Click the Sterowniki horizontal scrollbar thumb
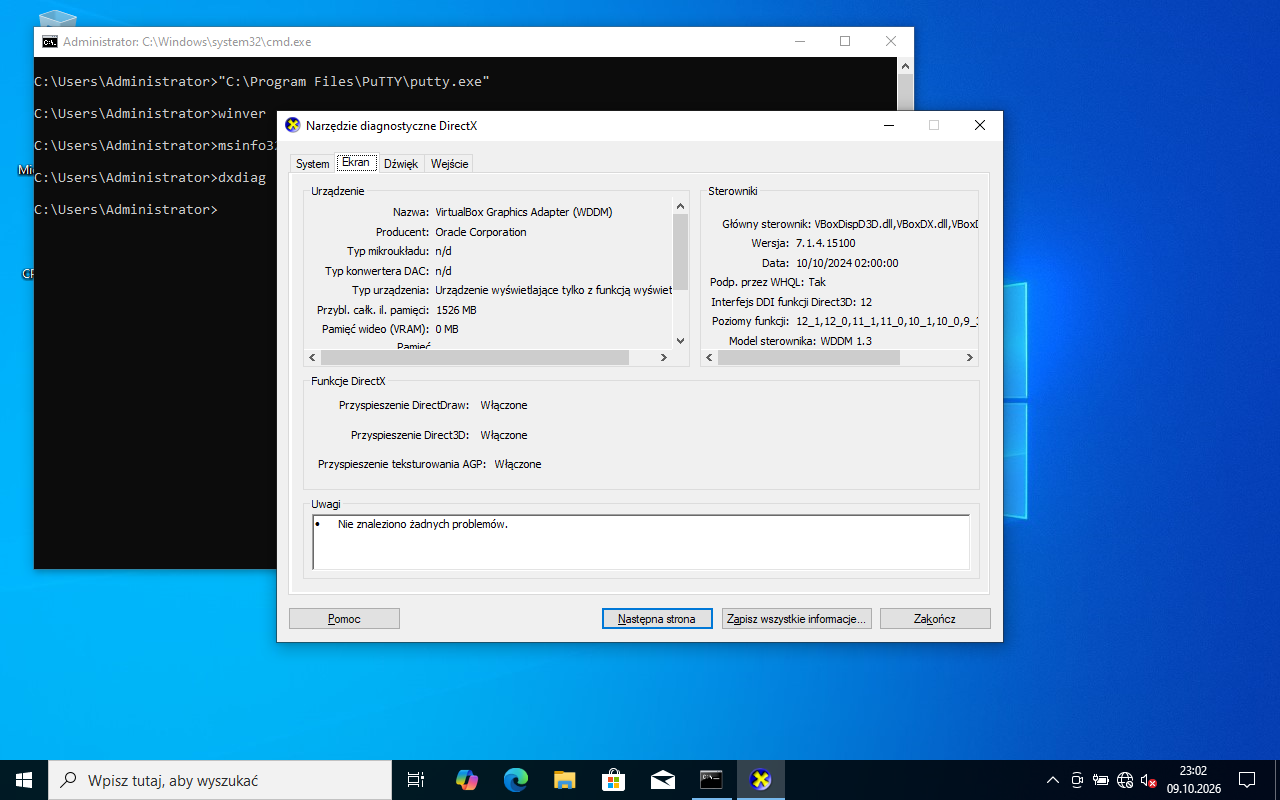 pyautogui.click(x=809, y=357)
